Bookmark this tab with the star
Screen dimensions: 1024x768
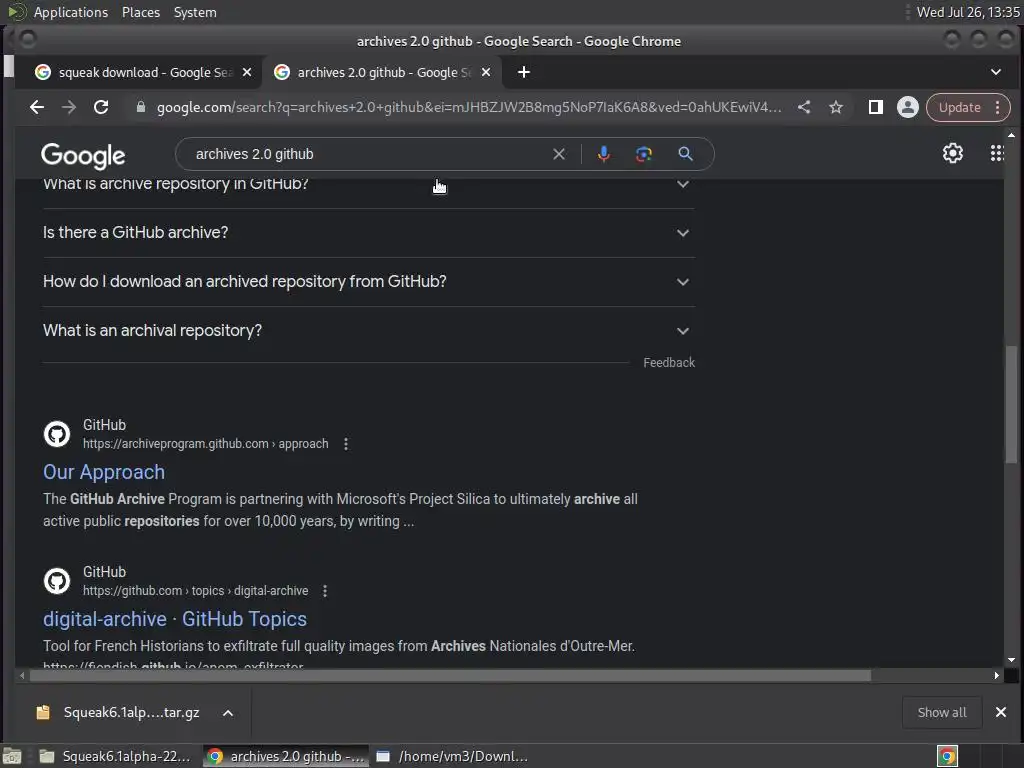pos(836,107)
